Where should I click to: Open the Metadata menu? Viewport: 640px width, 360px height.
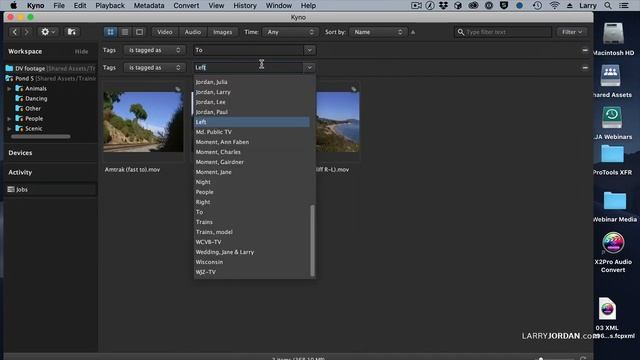[149, 6]
